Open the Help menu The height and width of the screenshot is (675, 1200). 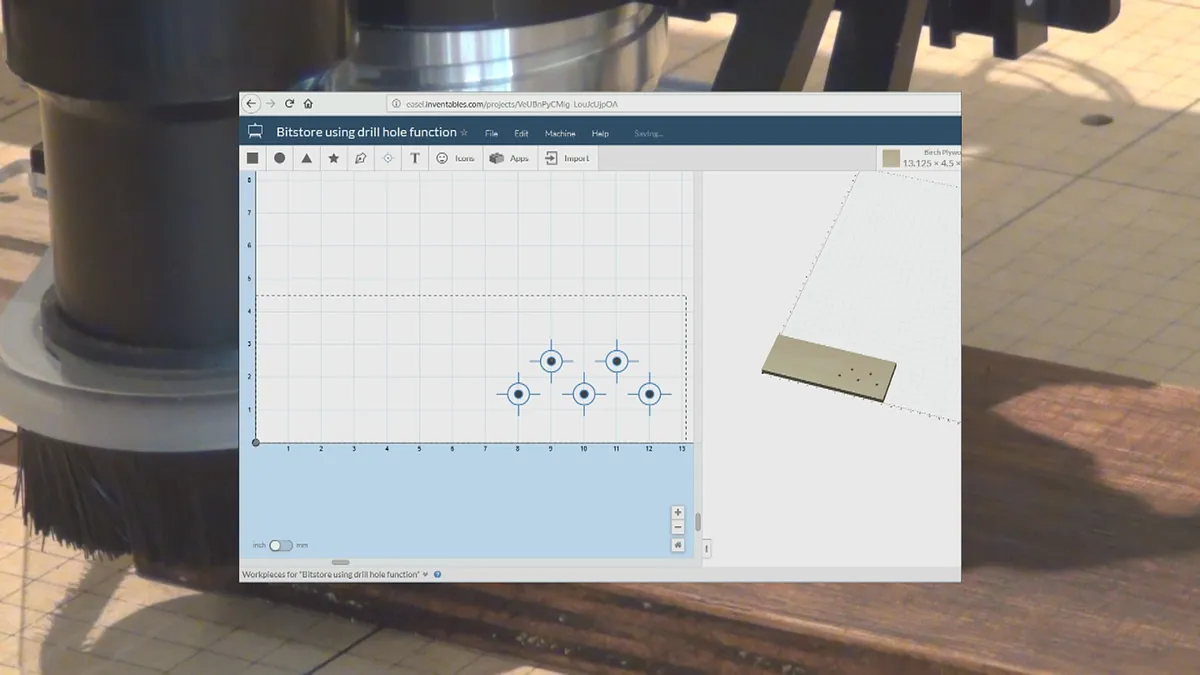(x=600, y=134)
